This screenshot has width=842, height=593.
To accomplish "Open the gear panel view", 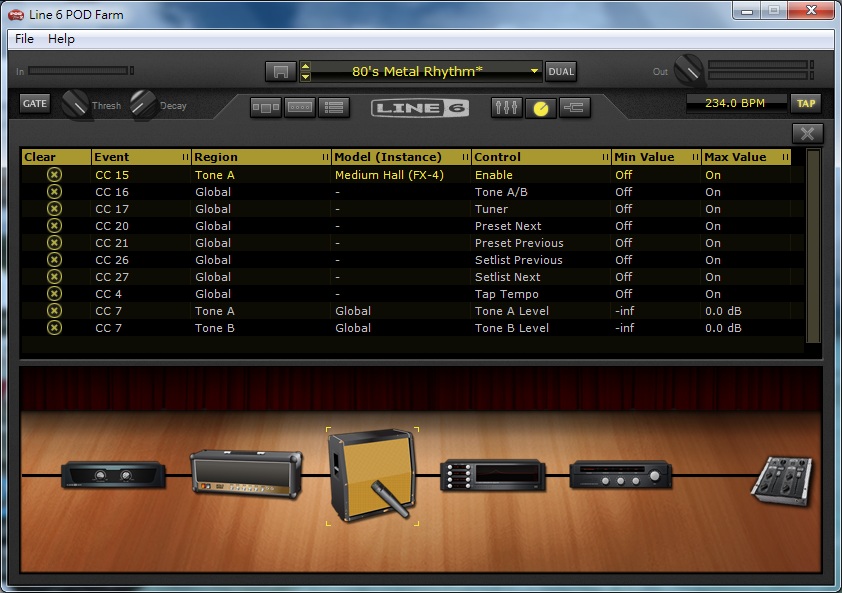I will [x=266, y=107].
